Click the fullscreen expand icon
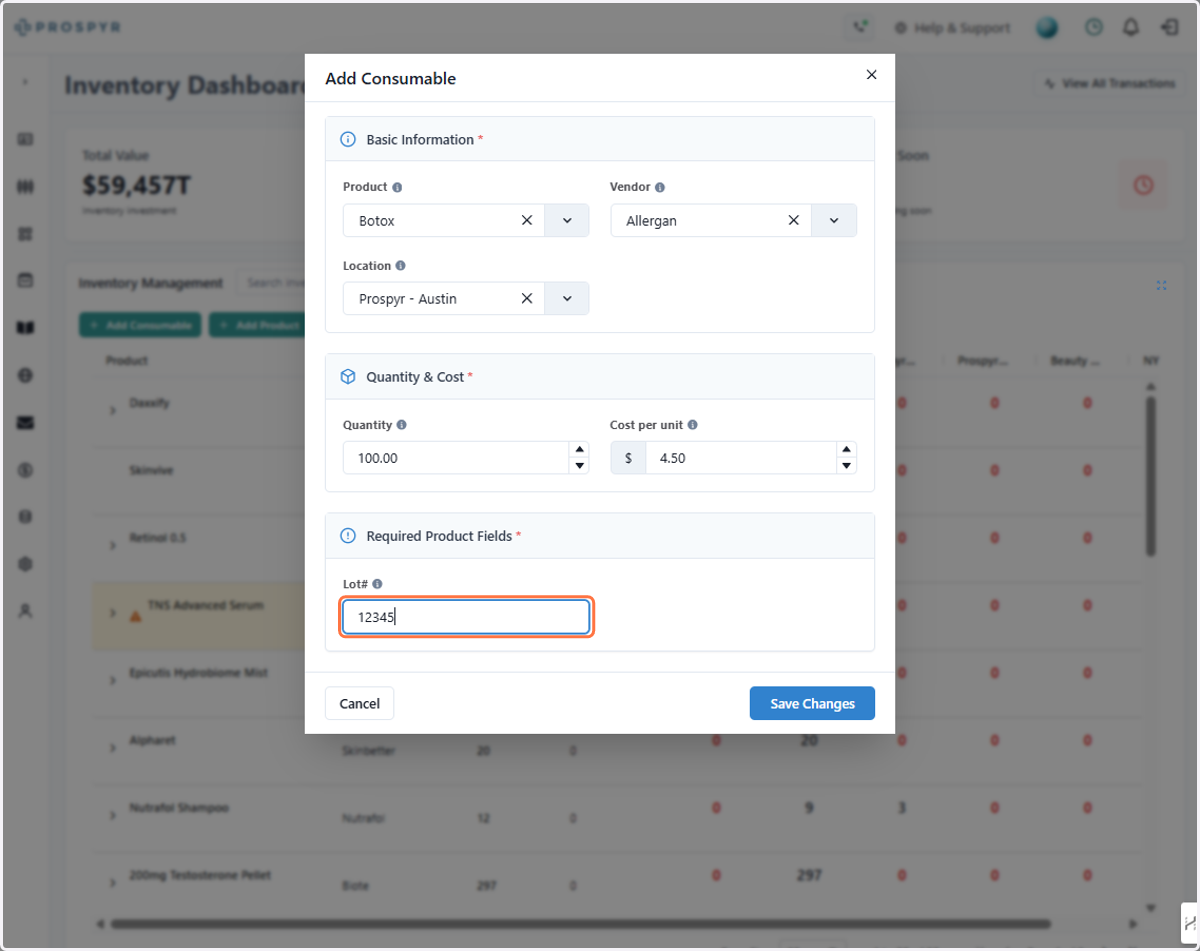Screen dimensions: 1200x951 pyautogui.click(x=1161, y=285)
